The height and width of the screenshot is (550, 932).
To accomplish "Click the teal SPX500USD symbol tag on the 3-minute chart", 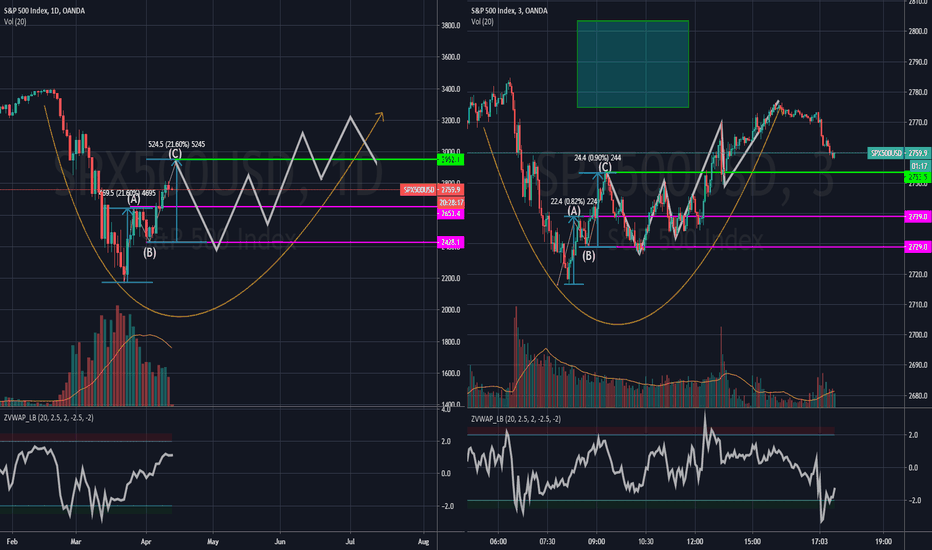I will coord(886,153).
